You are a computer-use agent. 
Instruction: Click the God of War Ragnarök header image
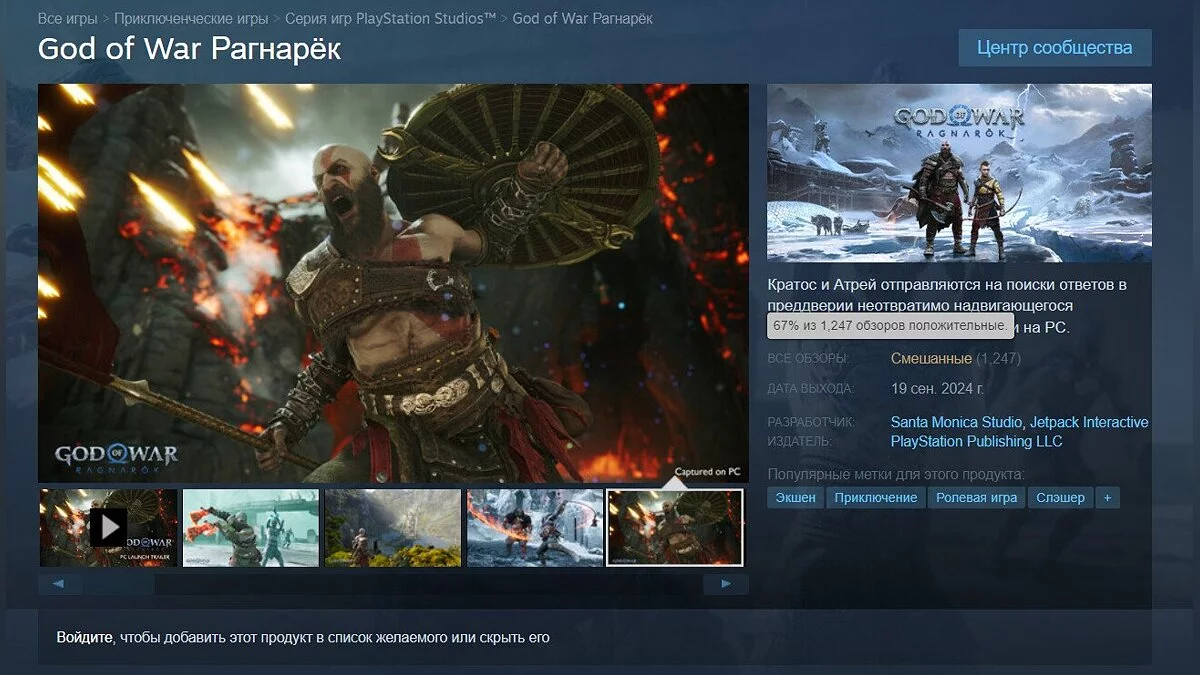[x=959, y=173]
